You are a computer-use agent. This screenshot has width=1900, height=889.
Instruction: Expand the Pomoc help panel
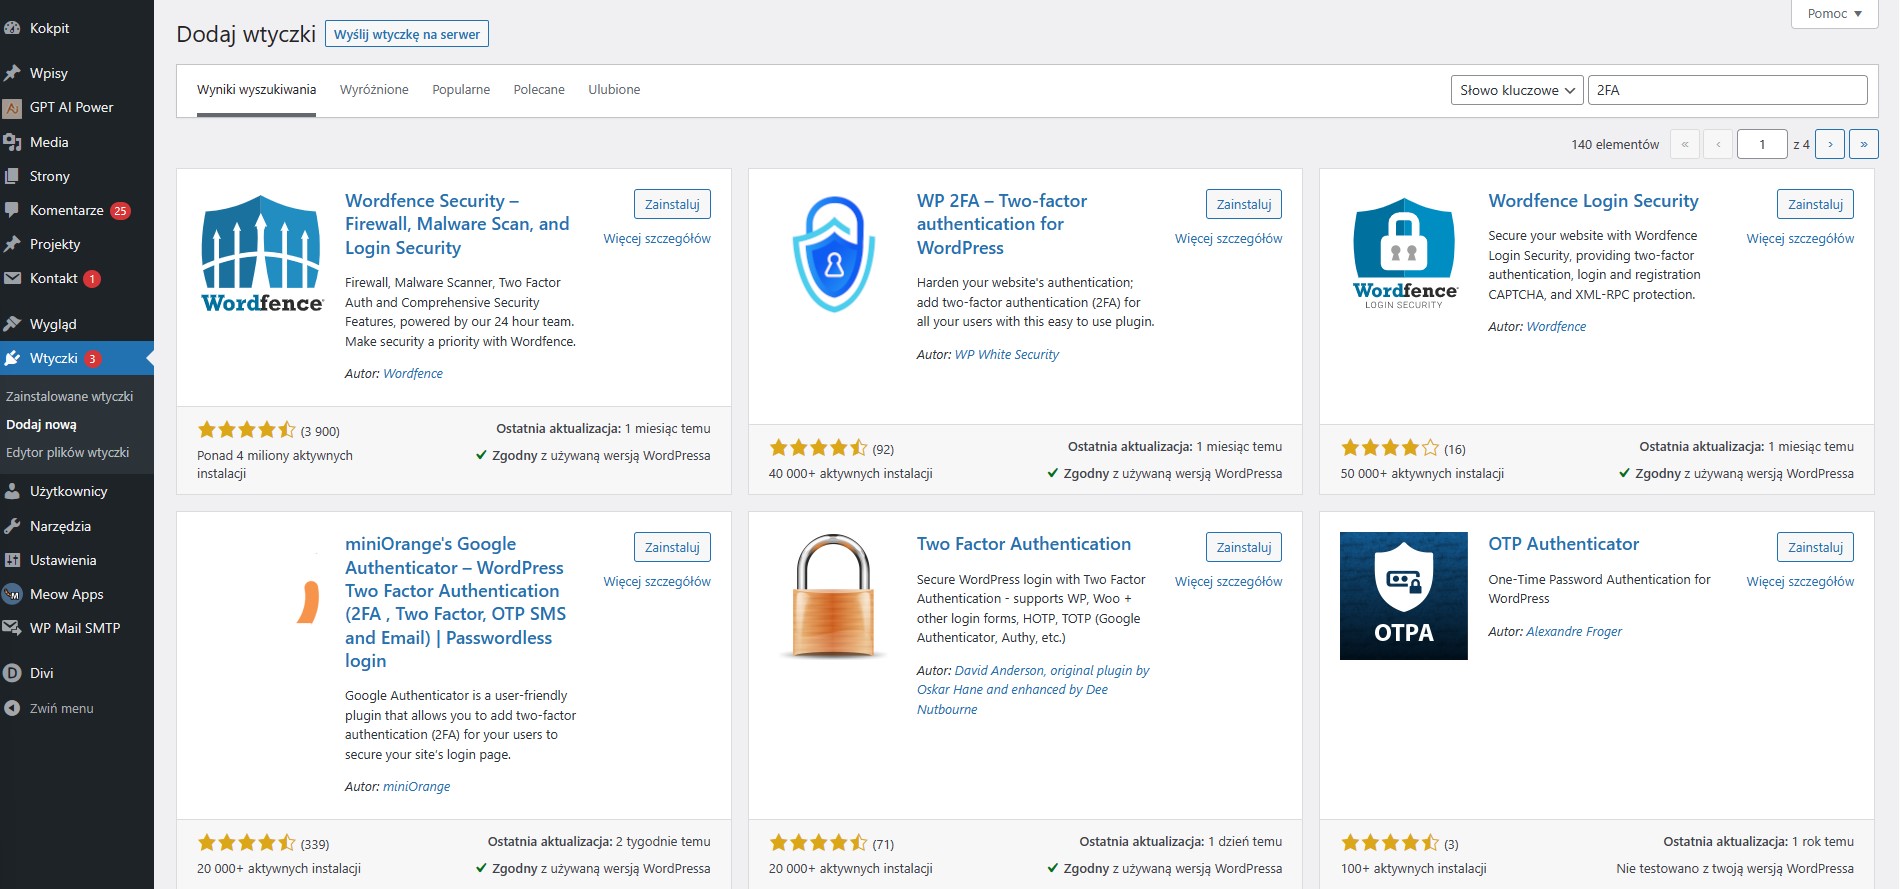coord(1834,13)
